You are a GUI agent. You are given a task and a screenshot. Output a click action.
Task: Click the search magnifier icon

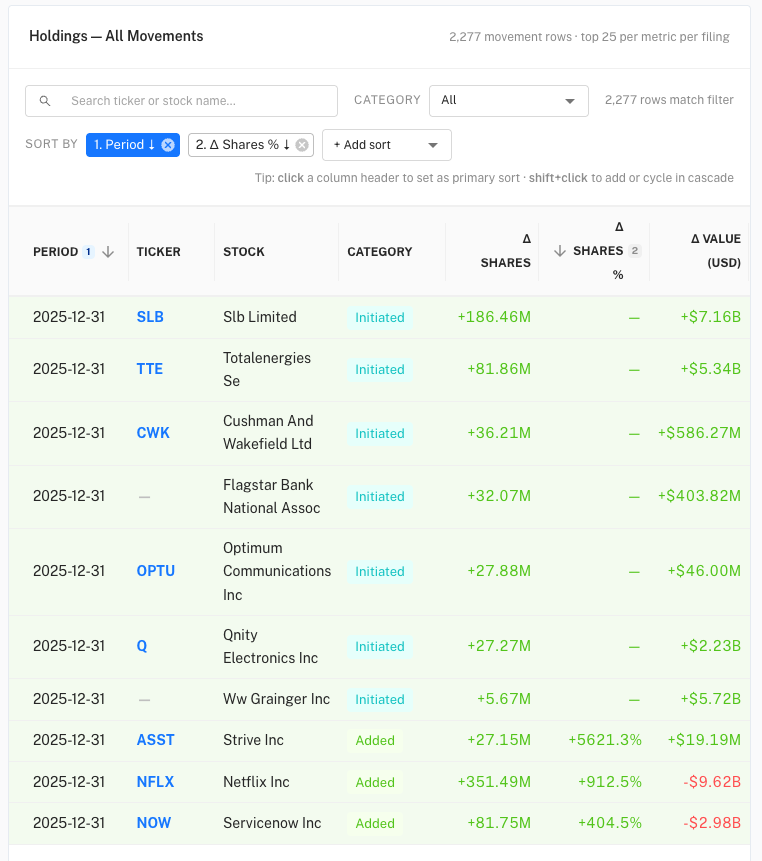point(45,101)
